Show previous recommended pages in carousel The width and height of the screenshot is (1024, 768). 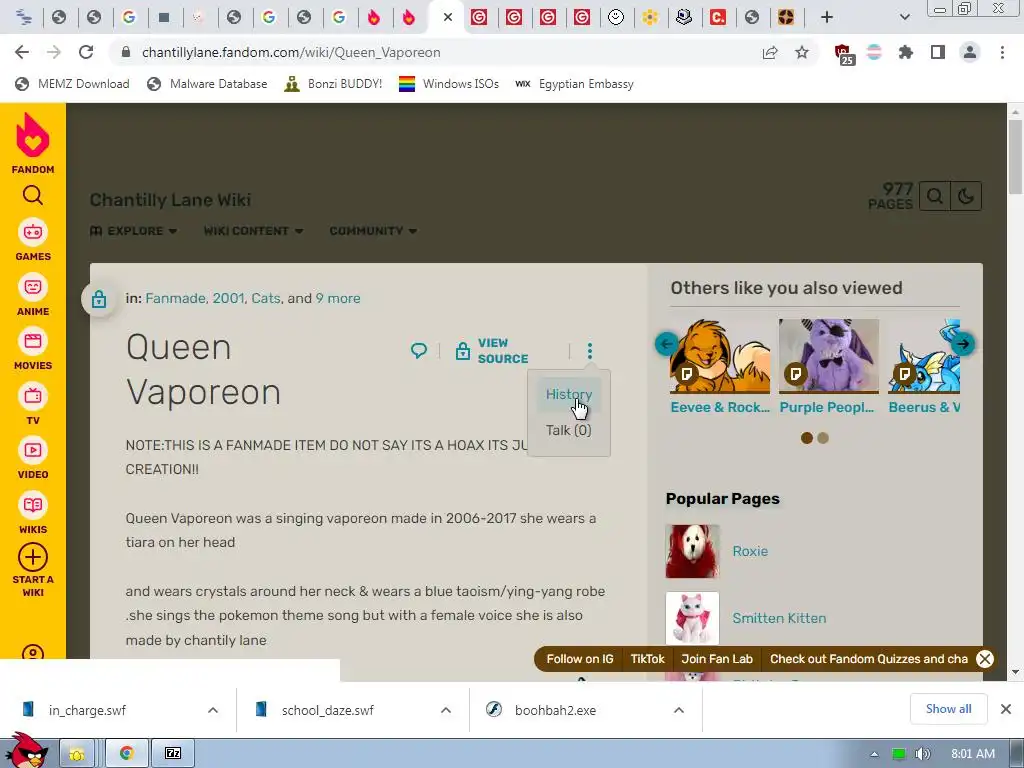click(x=667, y=344)
